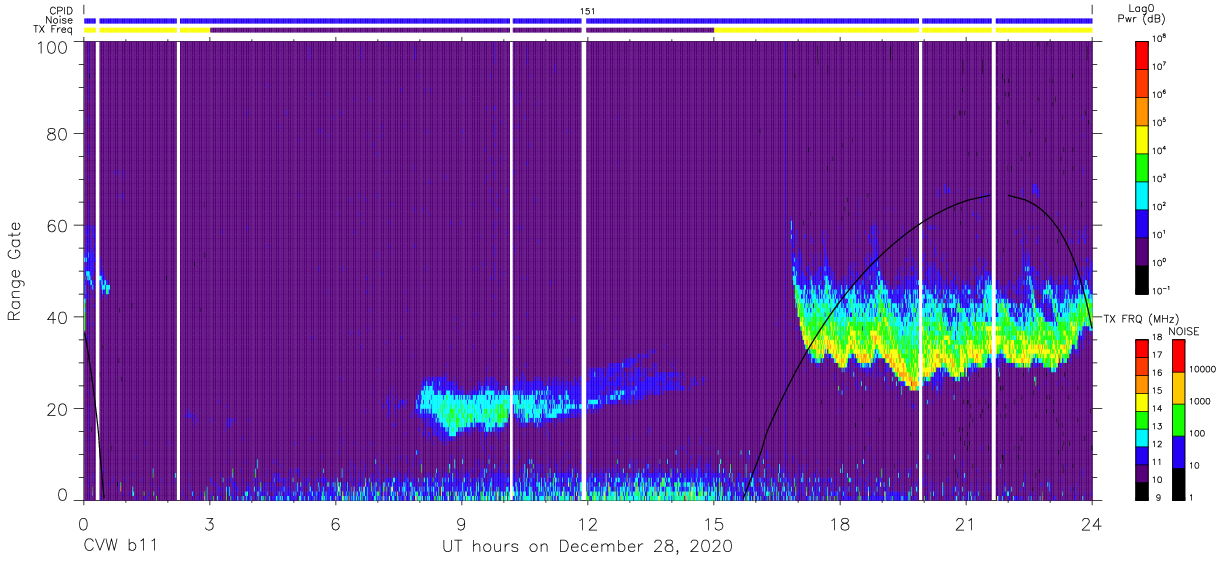Click the x-axis tick label '6'
This screenshot has height=567, width=1228.
click(336, 524)
